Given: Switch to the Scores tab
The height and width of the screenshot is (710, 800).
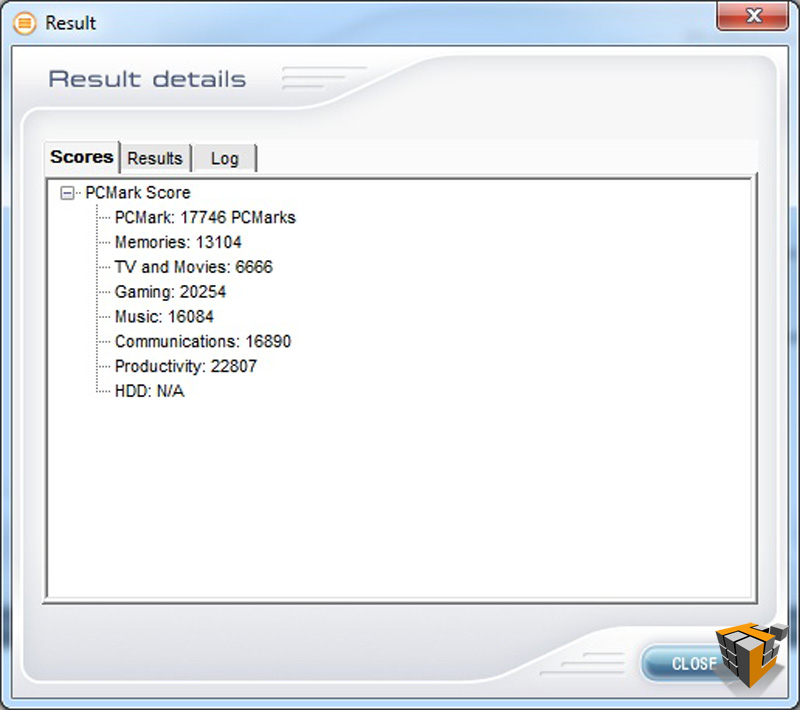Looking at the screenshot, I should (x=82, y=157).
